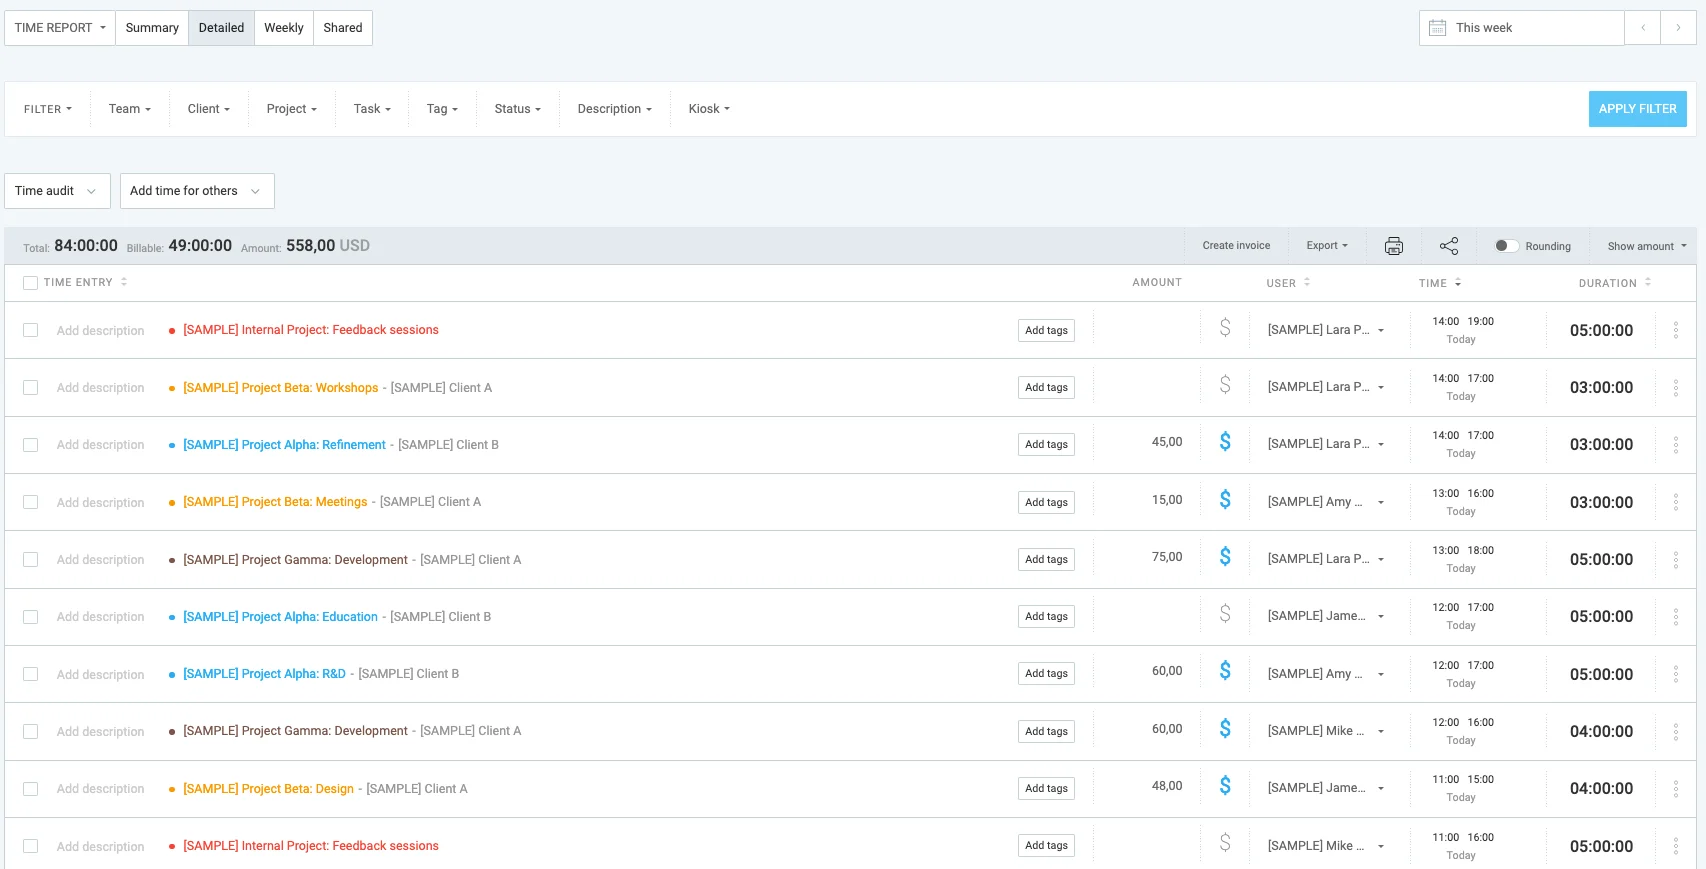Click the print icon in the toolbar
This screenshot has width=1706, height=869.
click(1393, 246)
